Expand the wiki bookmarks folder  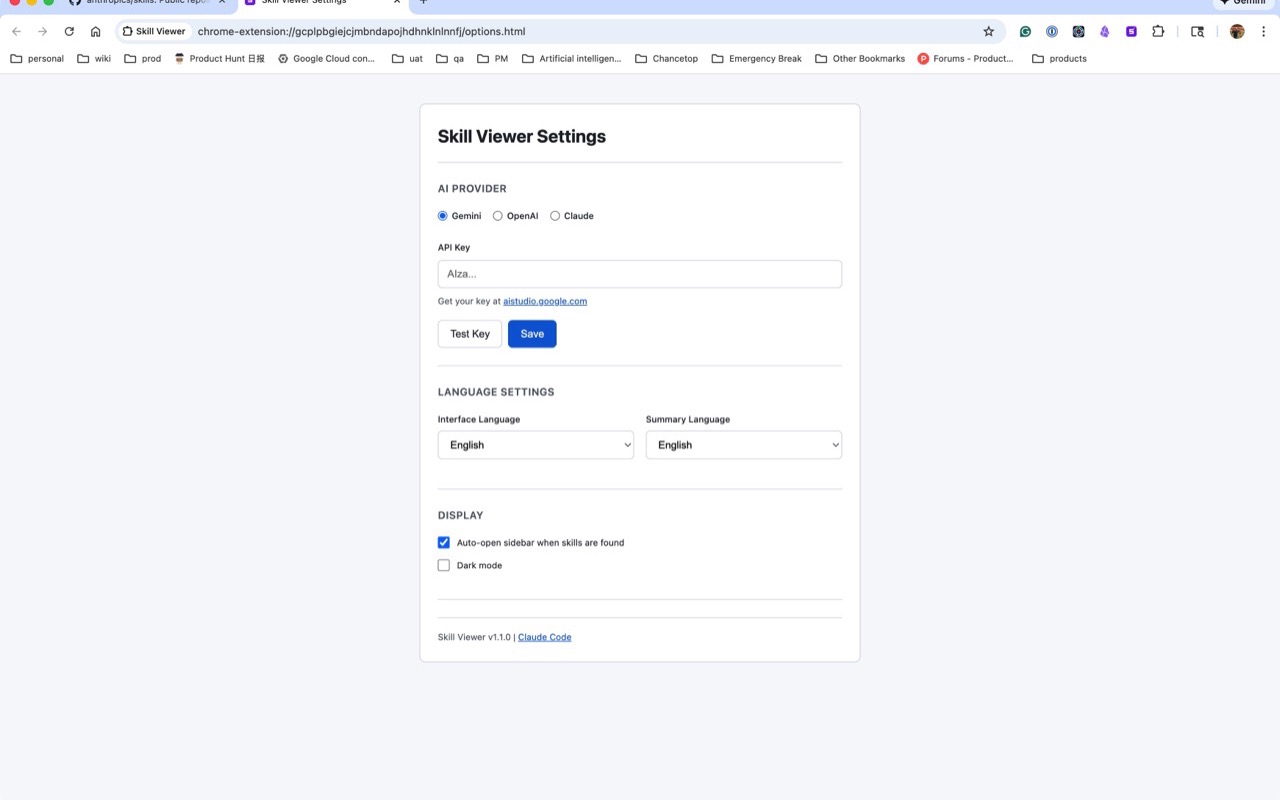pyautogui.click(x=94, y=59)
